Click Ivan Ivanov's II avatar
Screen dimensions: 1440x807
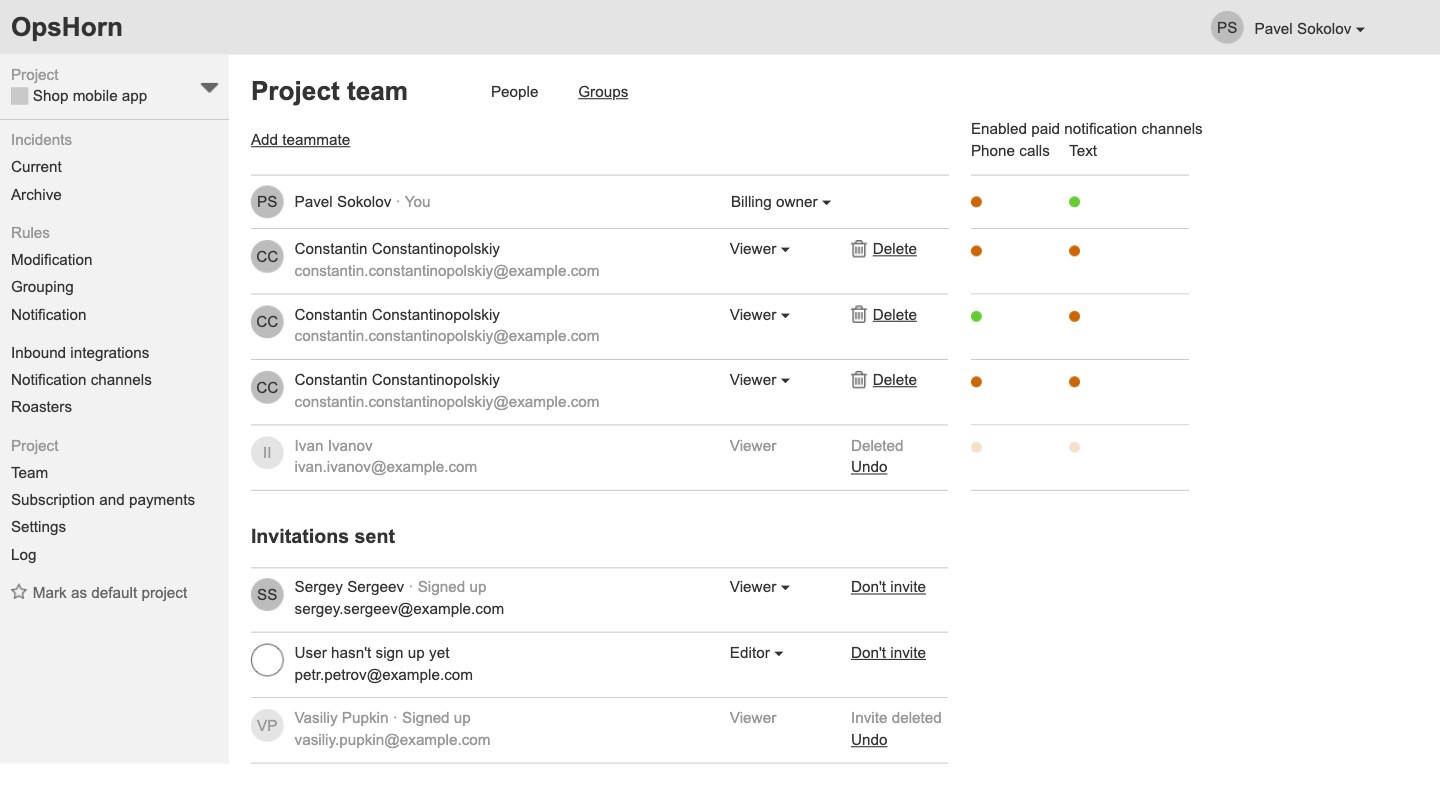click(x=267, y=453)
